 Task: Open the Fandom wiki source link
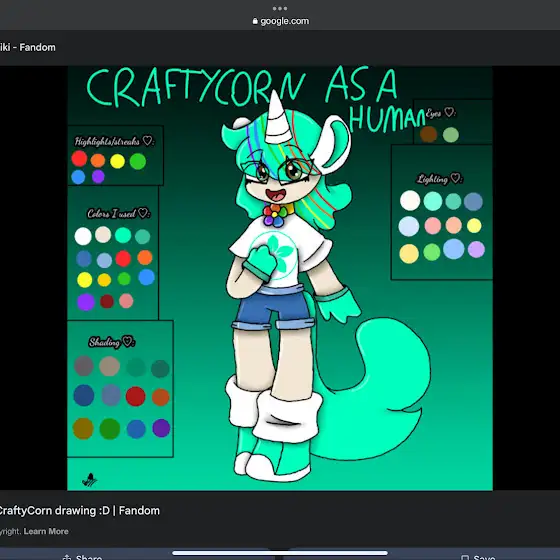28,48
